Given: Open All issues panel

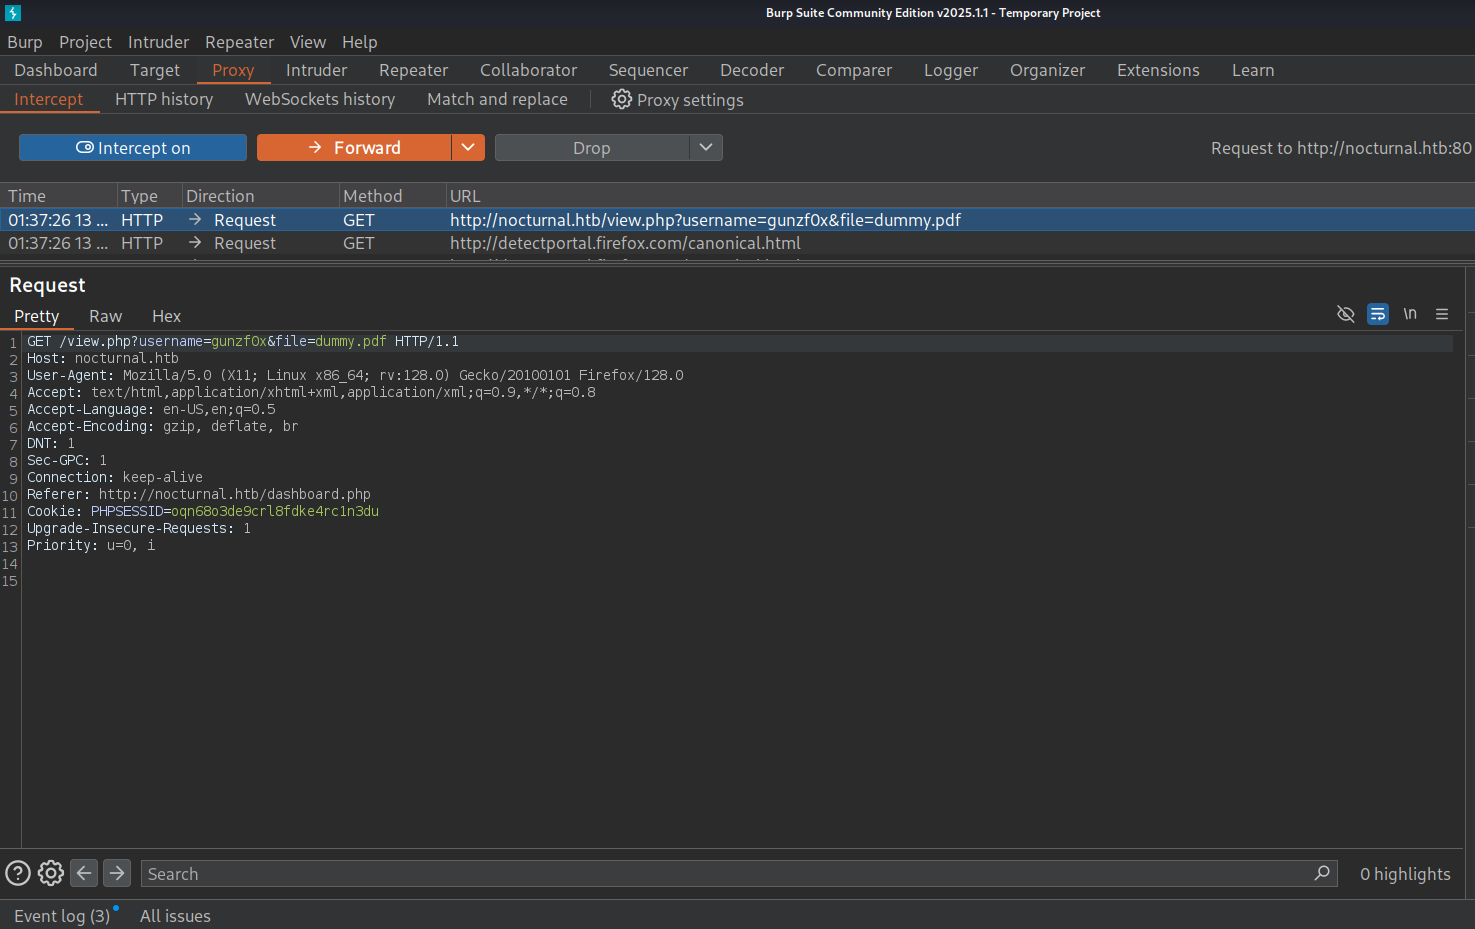Looking at the screenshot, I should coord(175,916).
